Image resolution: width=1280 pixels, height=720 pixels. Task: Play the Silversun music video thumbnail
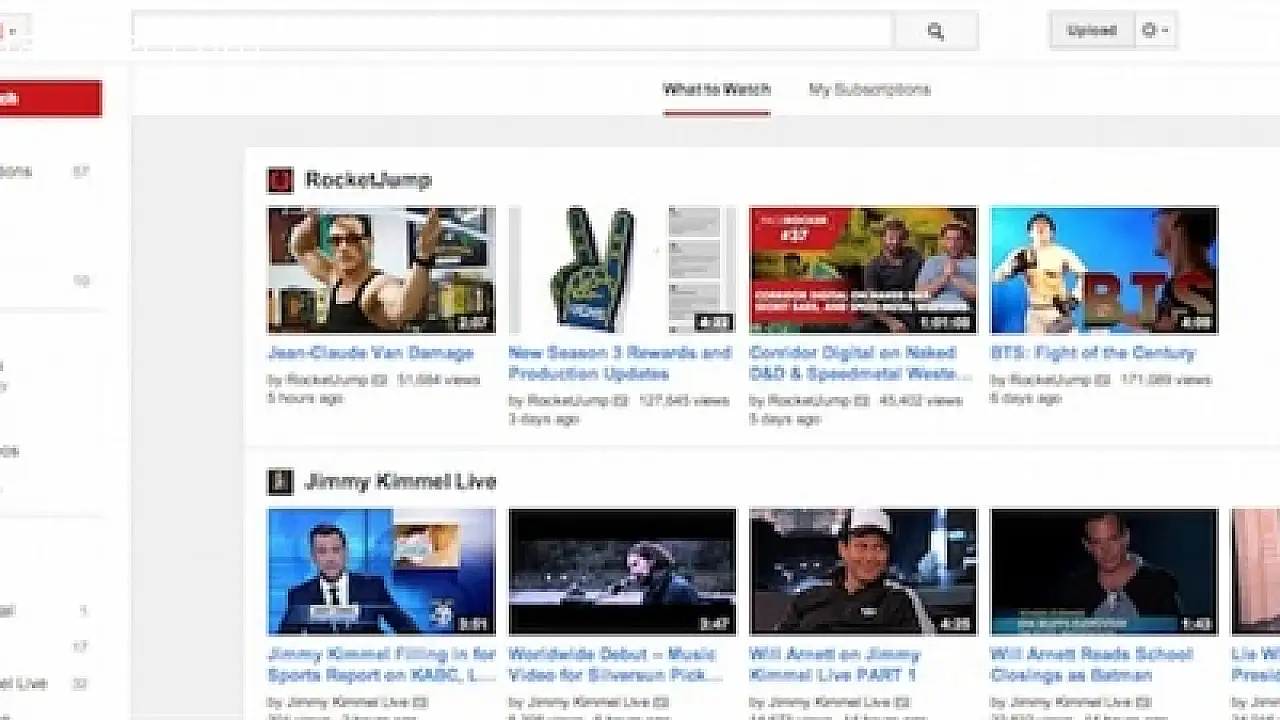tap(622, 572)
